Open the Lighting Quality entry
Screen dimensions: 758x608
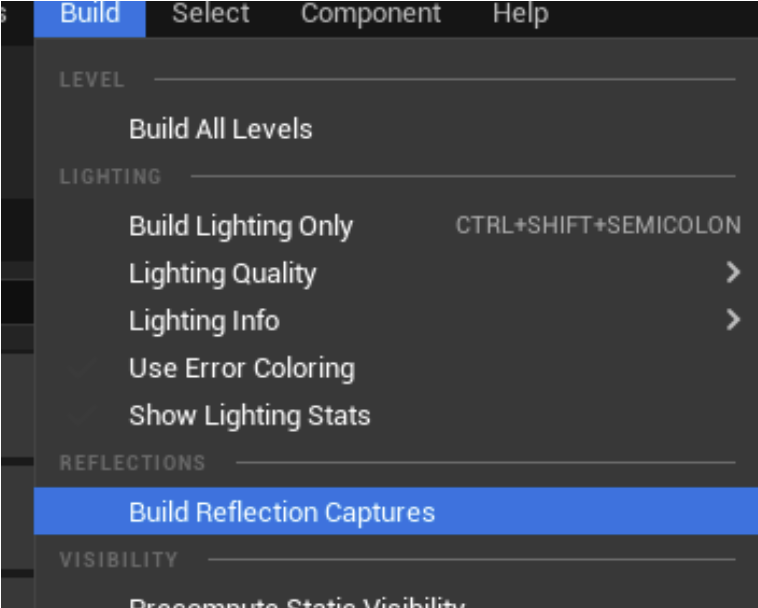(222, 273)
